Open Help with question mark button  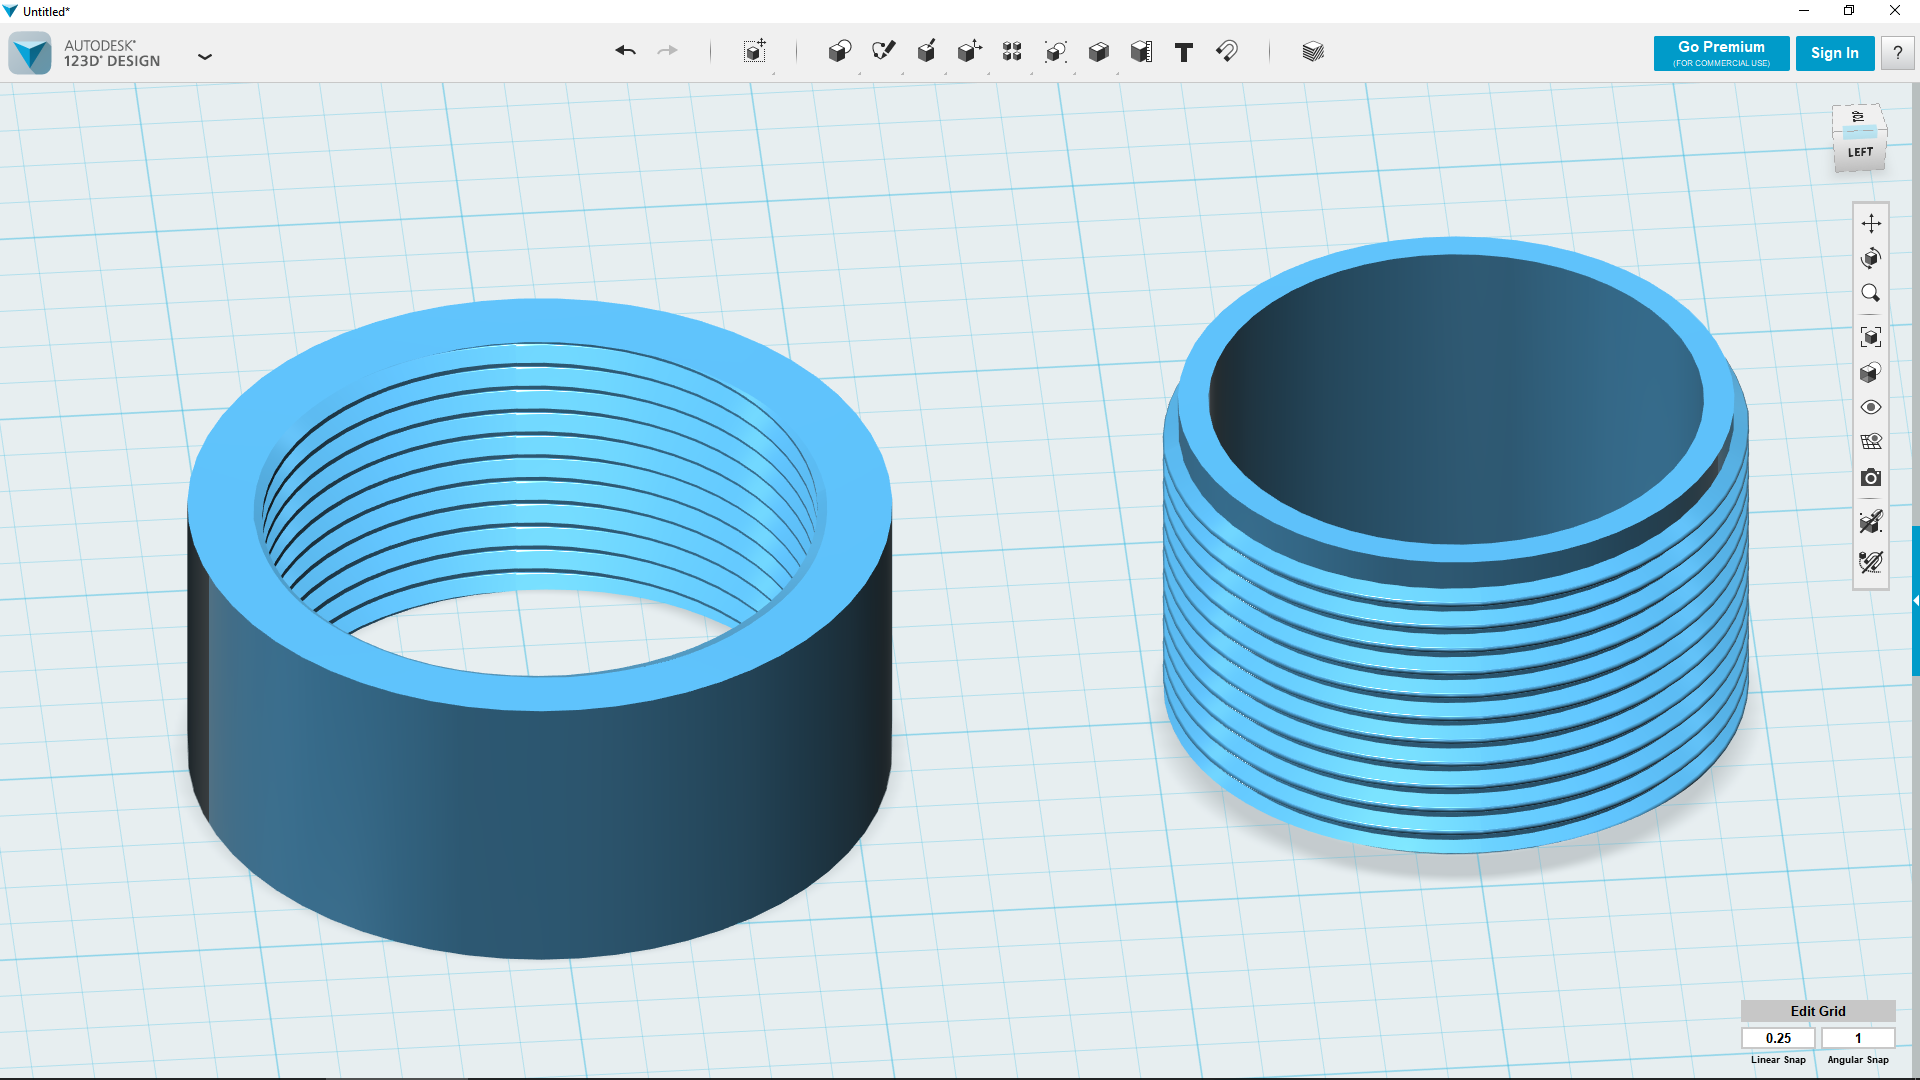pos(1897,53)
